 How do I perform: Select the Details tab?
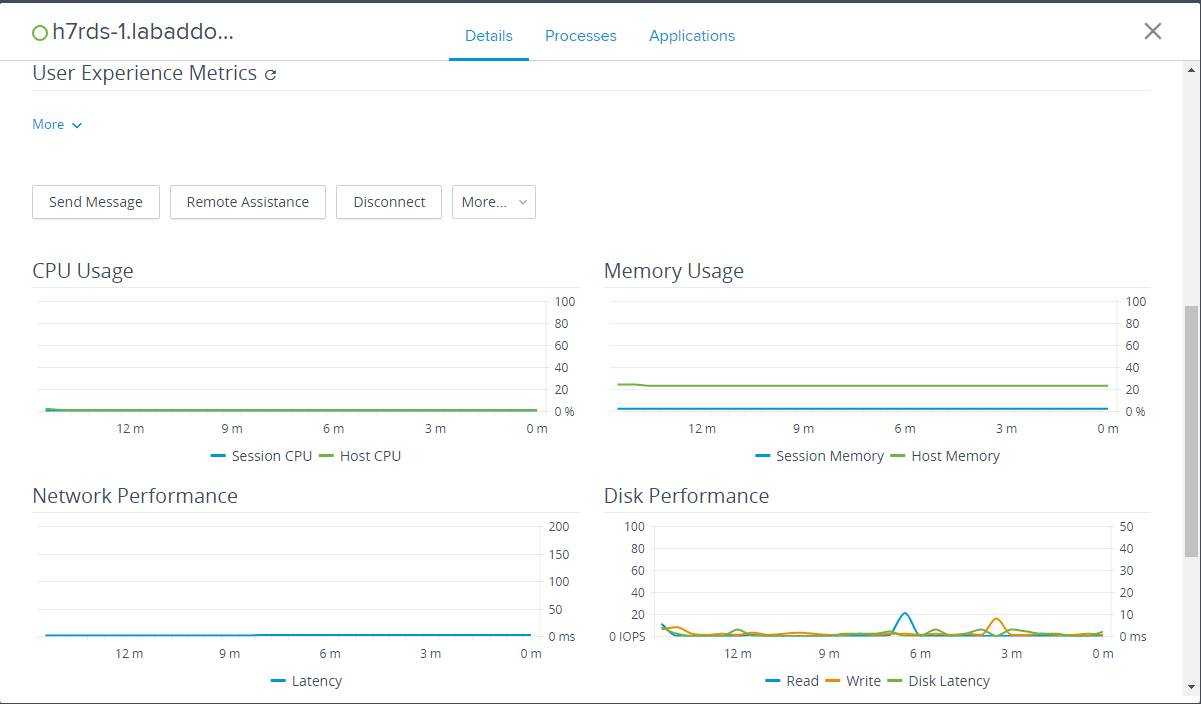tap(488, 36)
